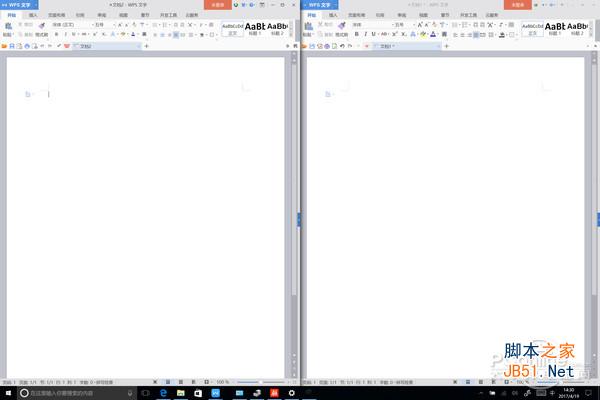Adjust zoom slider in left window status bar
600x400 pixels.
(261, 382)
